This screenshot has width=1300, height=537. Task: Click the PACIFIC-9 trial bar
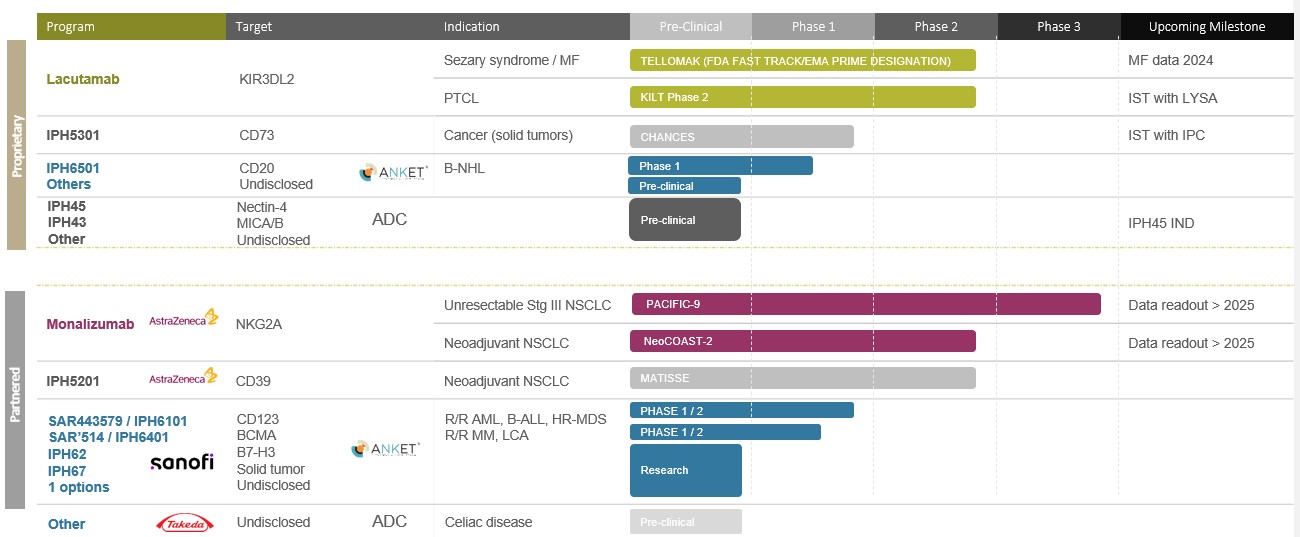866,304
